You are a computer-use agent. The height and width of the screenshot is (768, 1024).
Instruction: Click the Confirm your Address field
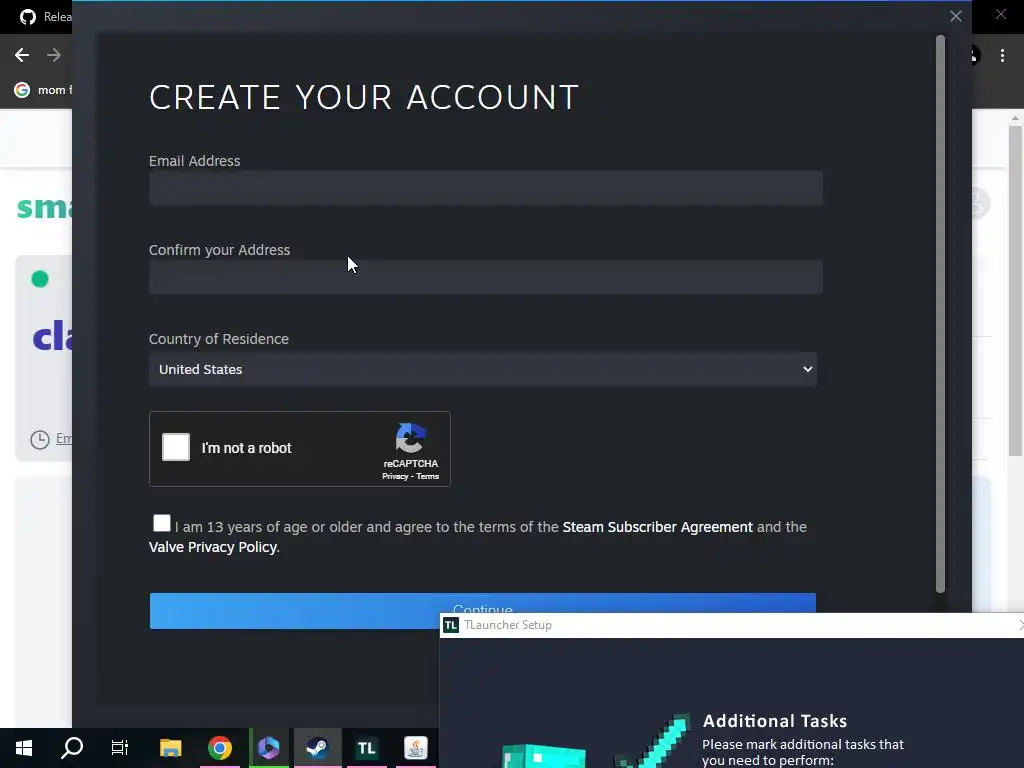click(485, 277)
